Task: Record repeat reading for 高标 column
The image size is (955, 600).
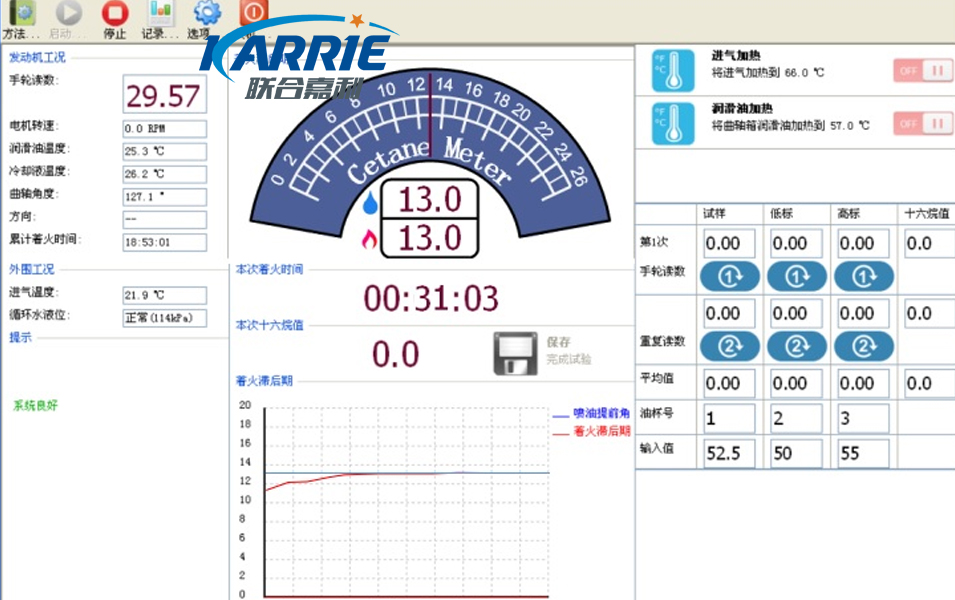Action: pyautogui.click(x=863, y=346)
